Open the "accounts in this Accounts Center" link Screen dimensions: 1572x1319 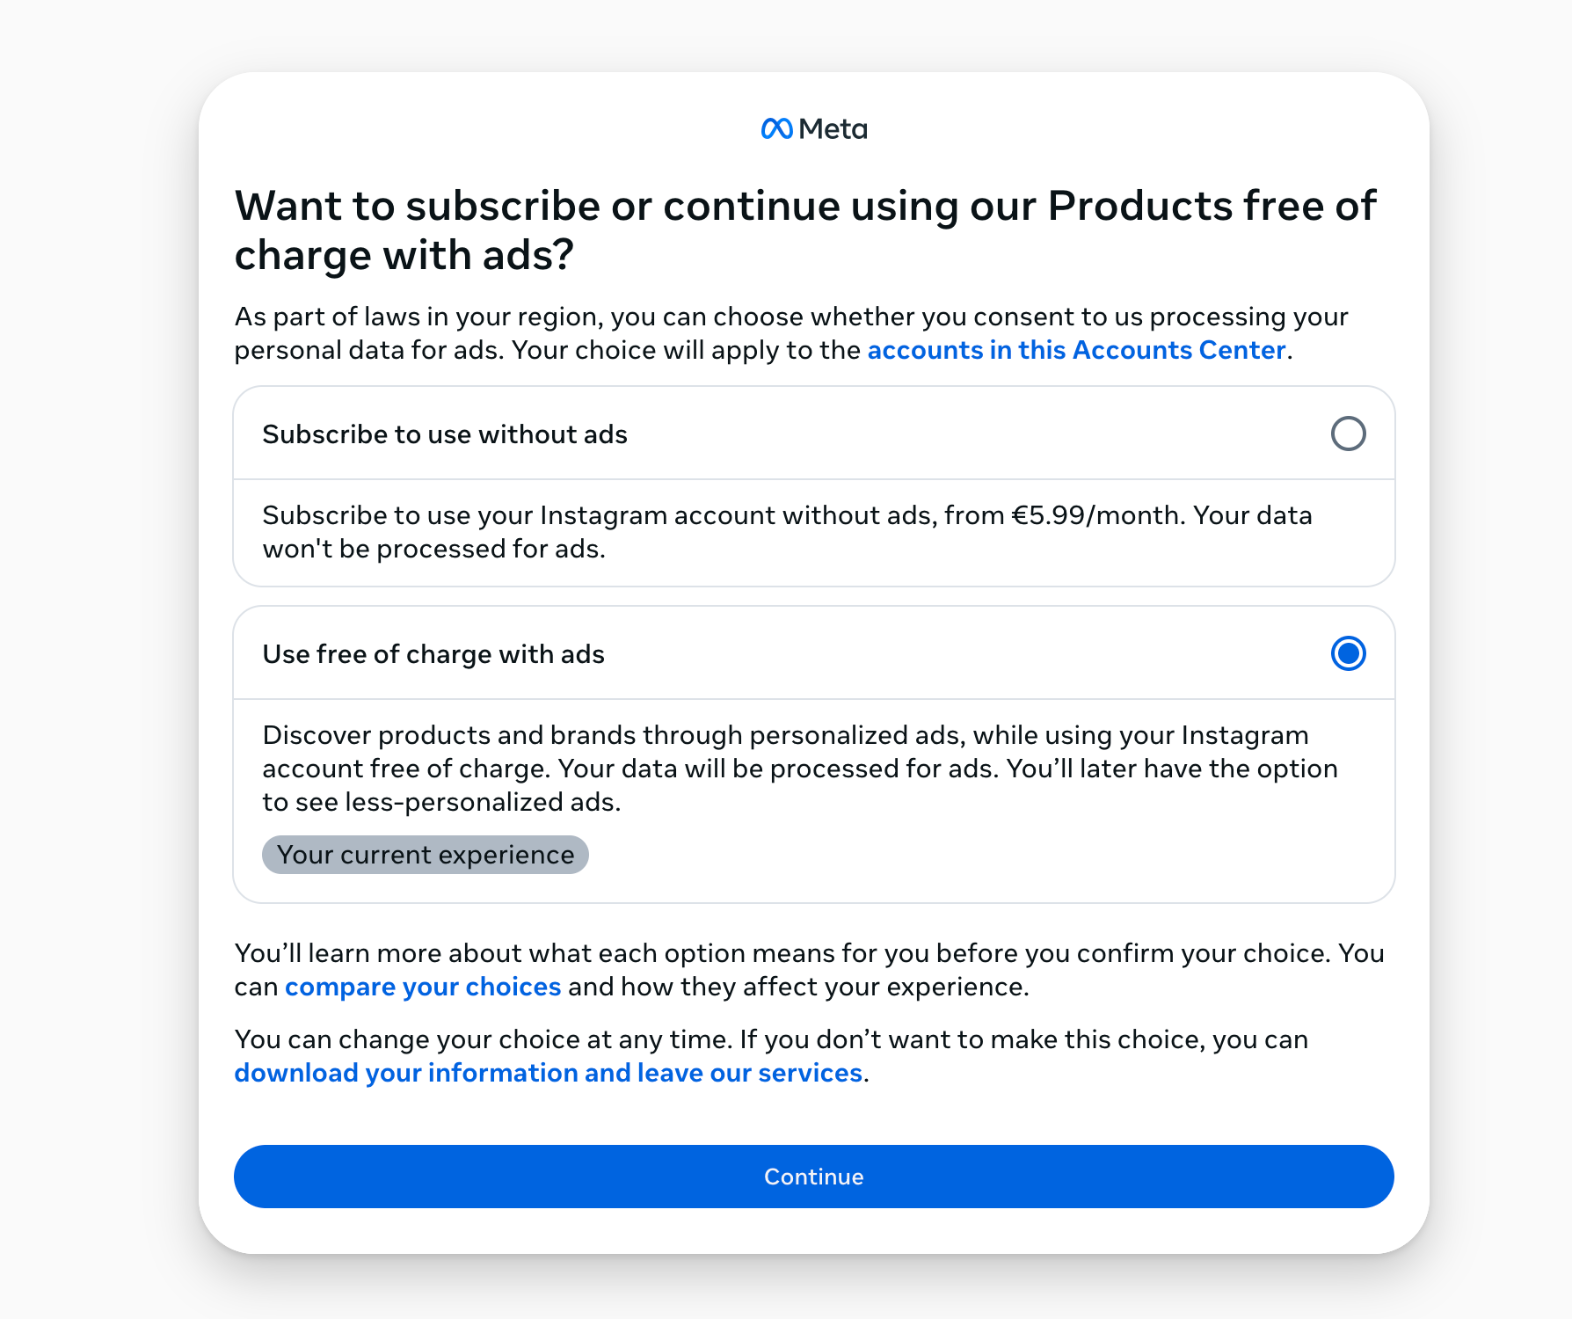click(1076, 351)
